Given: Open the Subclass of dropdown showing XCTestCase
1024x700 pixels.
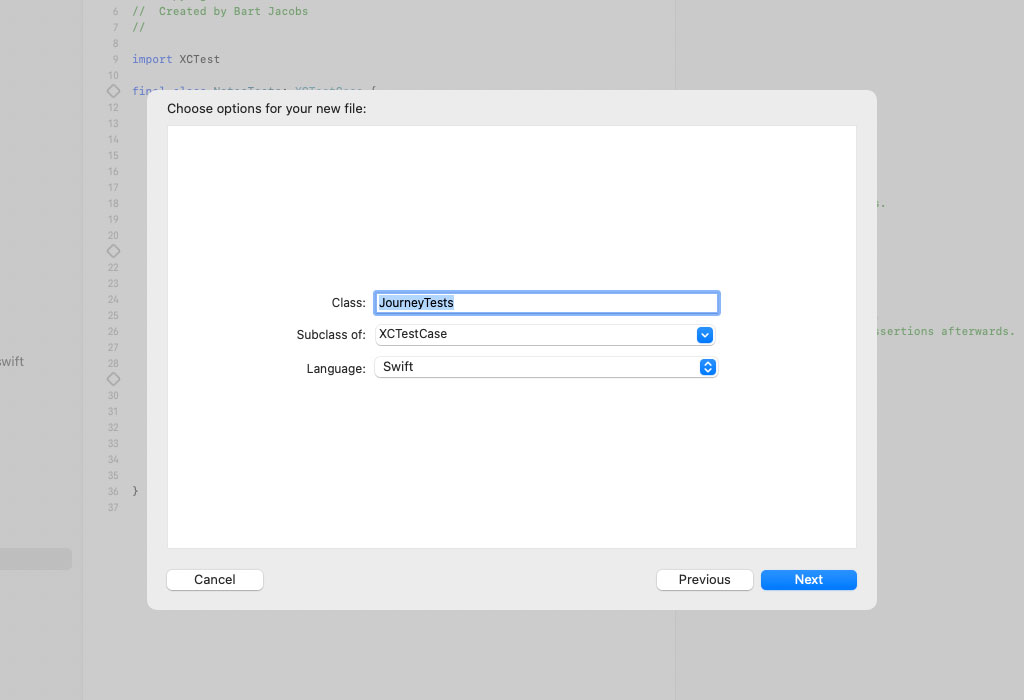Looking at the screenshot, I should tap(545, 334).
